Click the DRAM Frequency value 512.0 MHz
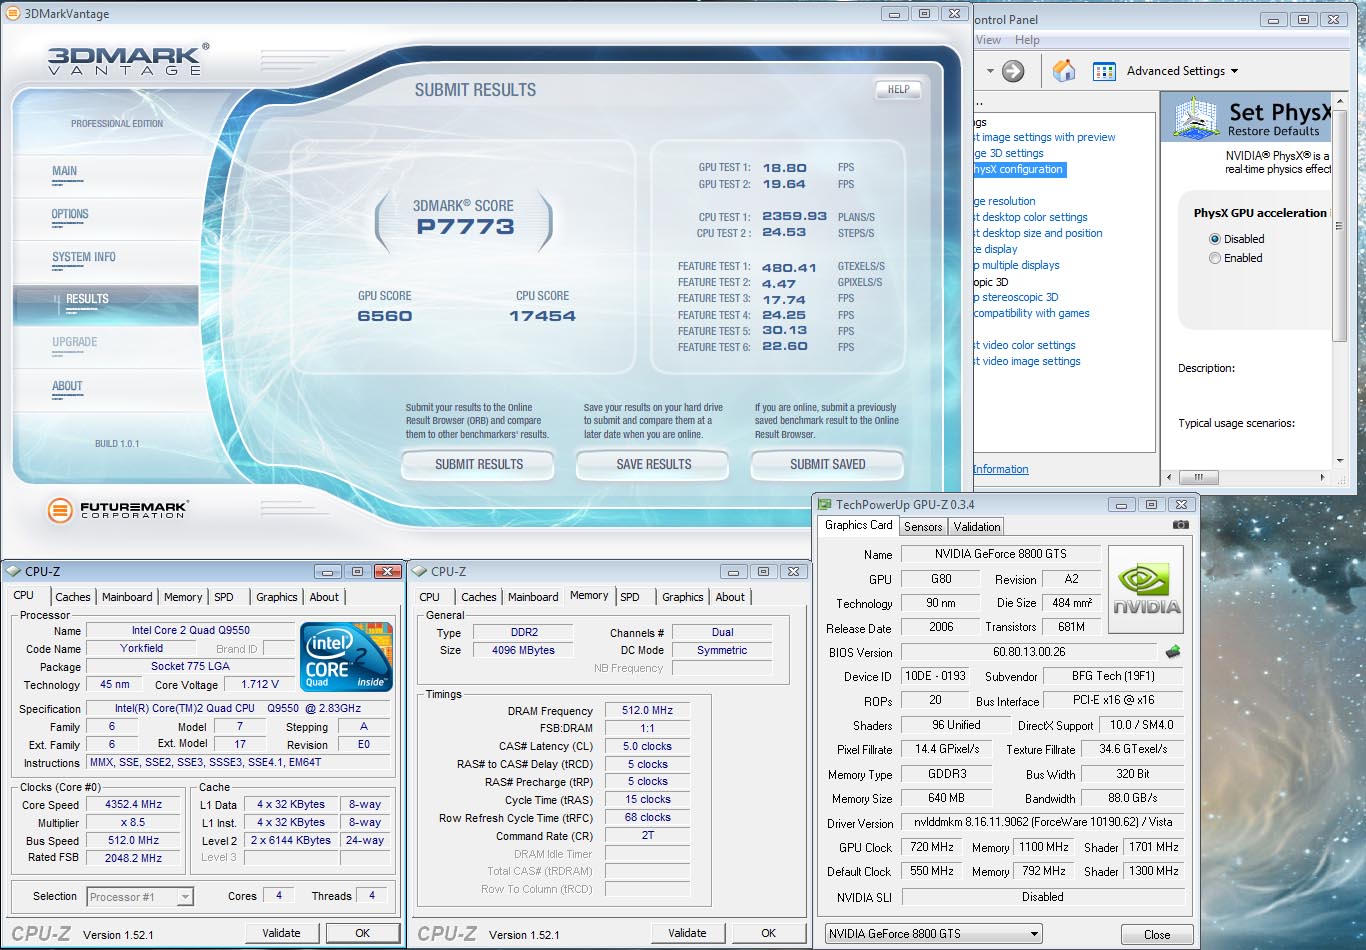This screenshot has width=1366, height=950. [x=647, y=710]
